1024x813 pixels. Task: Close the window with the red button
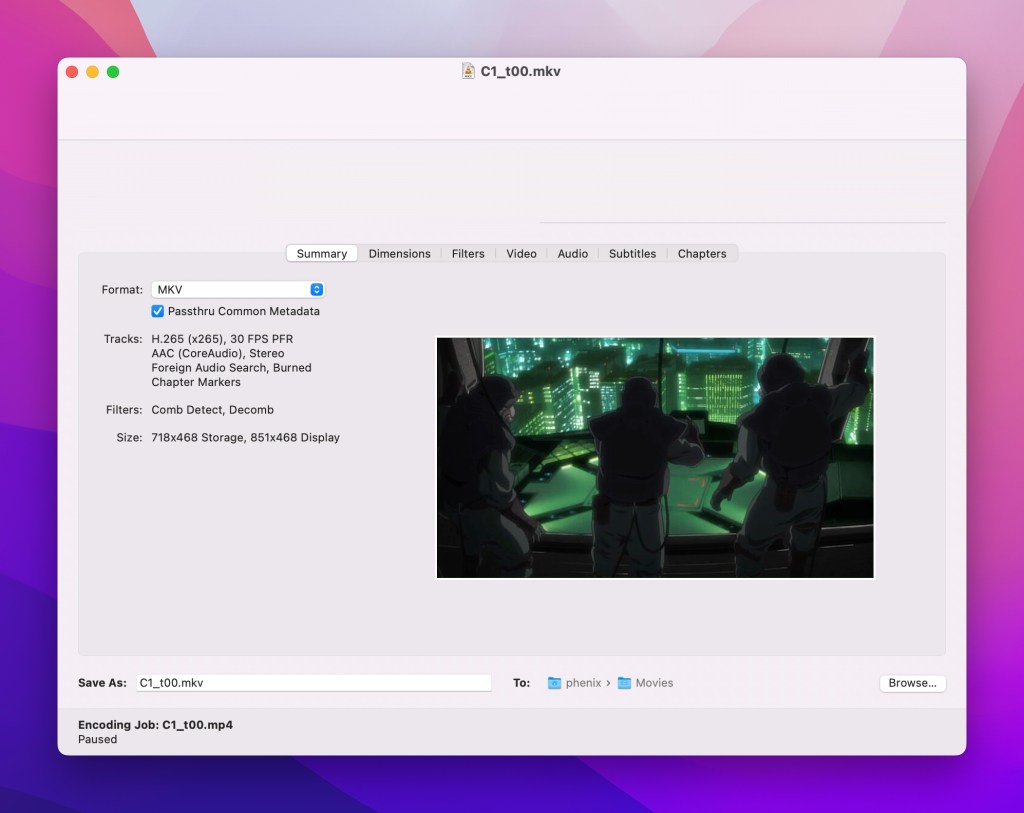point(72,72)
